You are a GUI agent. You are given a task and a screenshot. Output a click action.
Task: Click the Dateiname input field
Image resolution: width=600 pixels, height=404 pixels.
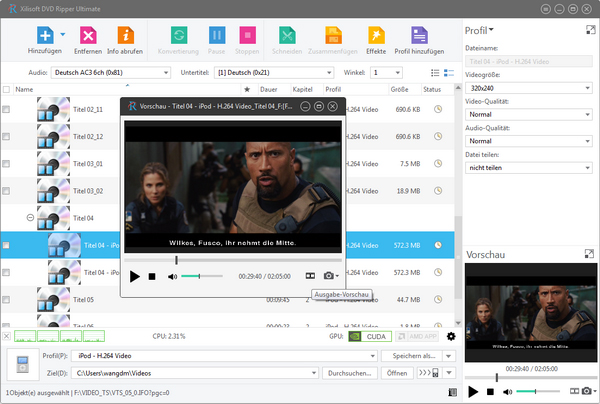528,61
